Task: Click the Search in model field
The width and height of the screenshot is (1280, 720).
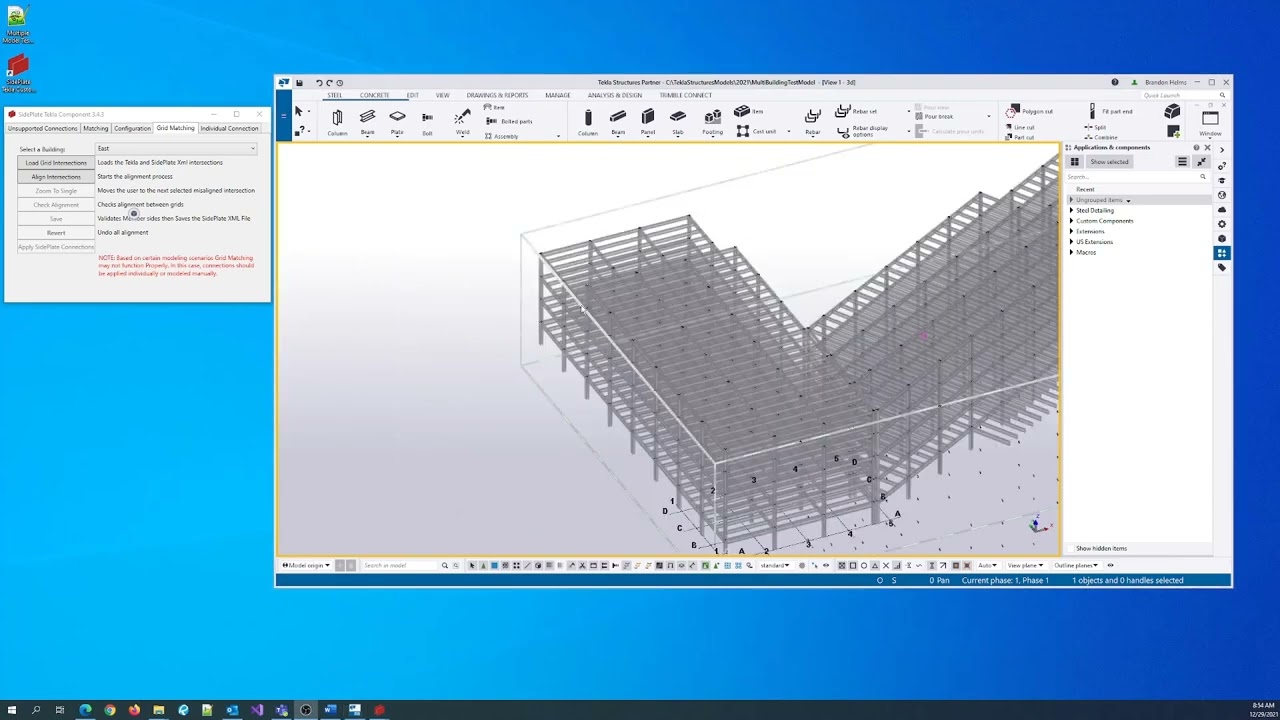Action: 399,566
